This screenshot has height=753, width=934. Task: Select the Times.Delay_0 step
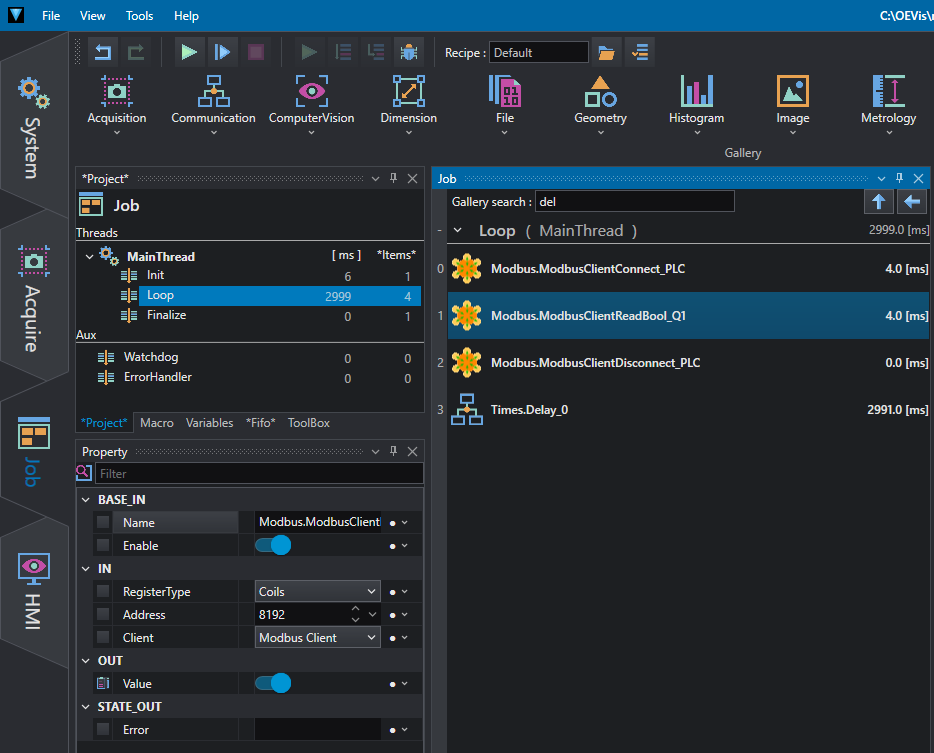click(529, 410)
